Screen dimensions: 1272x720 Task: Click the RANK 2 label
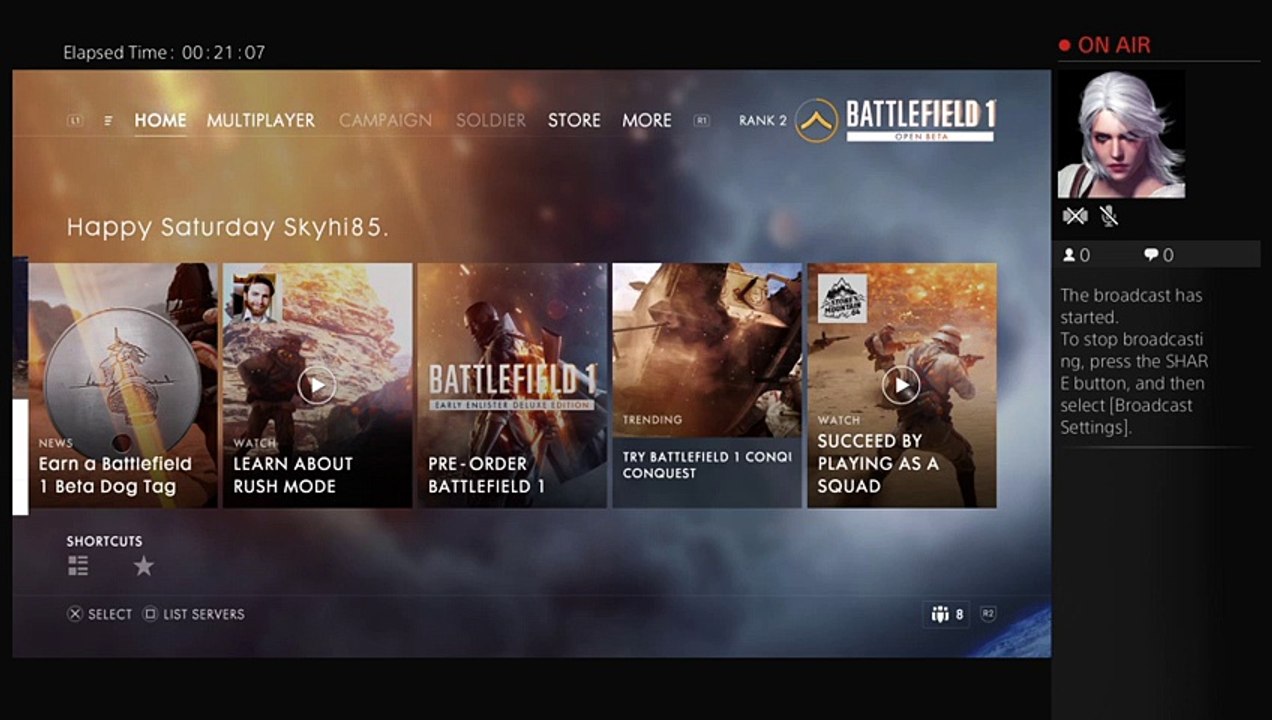click(x=763, y=120)
